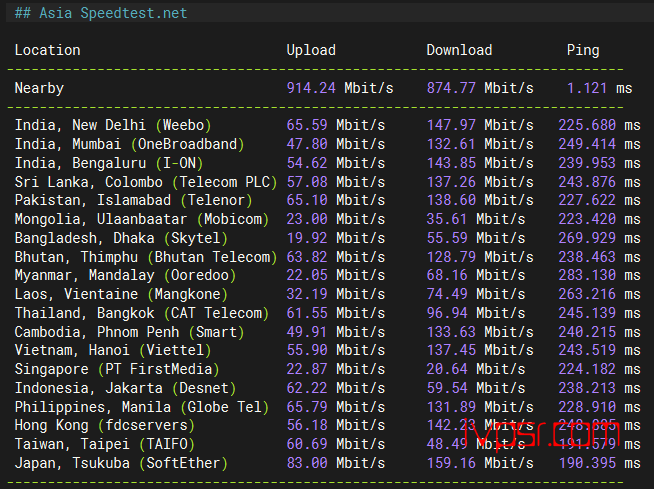Select Nearby upload value 914.24
The width and height of the screenshot is (654, 489).
click(x=311, y=88)
